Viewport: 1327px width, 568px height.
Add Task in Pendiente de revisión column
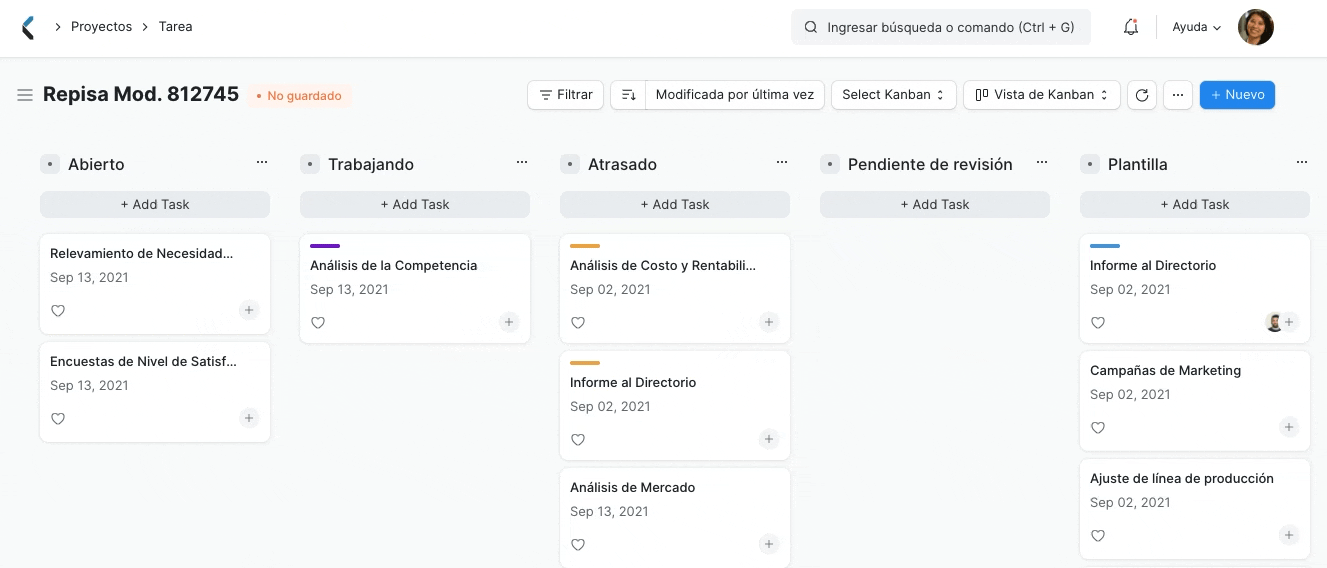pyautogui.click(x=935, y=204)
